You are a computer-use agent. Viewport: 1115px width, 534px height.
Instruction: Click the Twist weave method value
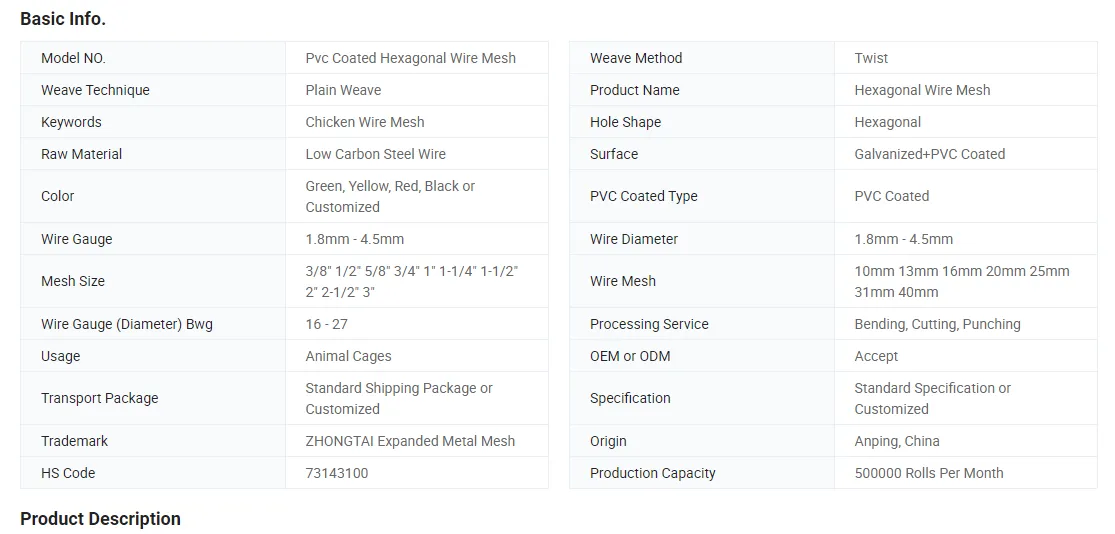pos(871,58)
